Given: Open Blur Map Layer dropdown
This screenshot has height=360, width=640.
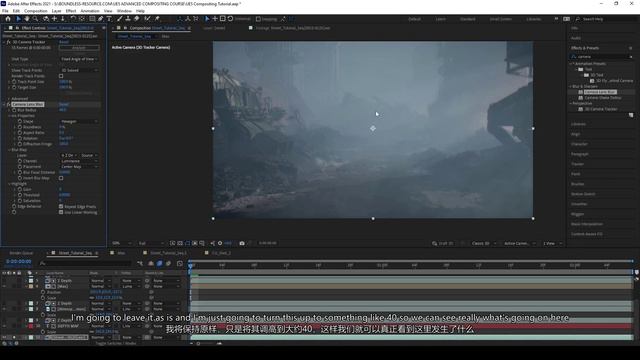Looking at the screenshot, I should tap(68, 156).
